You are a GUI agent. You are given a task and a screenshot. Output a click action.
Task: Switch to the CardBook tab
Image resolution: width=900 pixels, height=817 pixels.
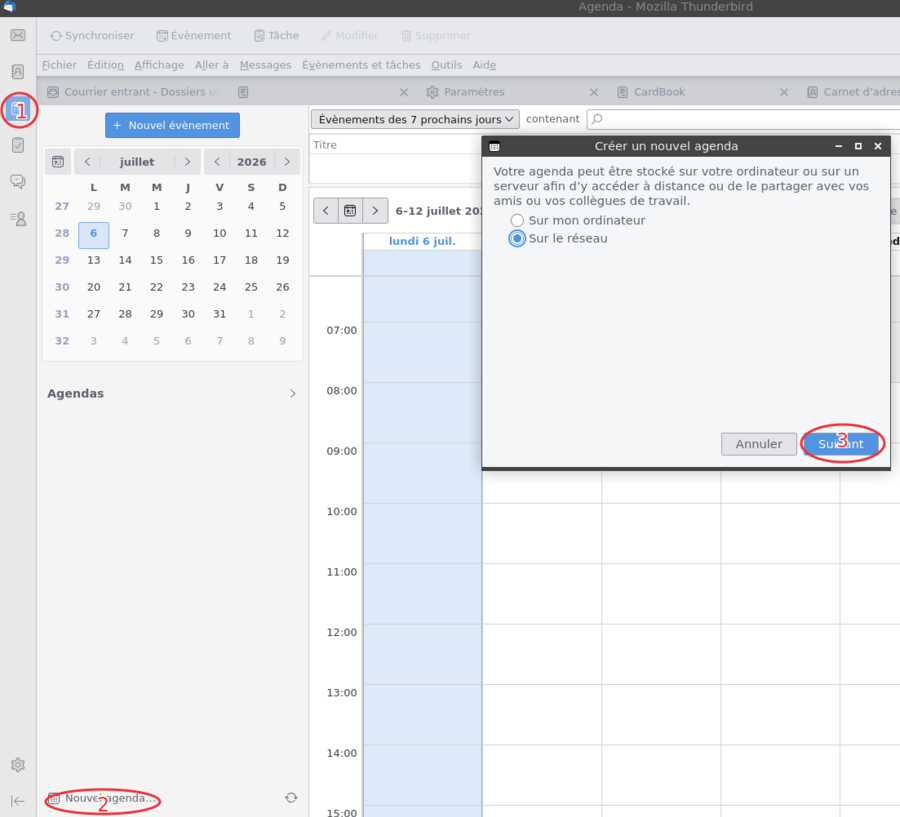pos(659,92)
